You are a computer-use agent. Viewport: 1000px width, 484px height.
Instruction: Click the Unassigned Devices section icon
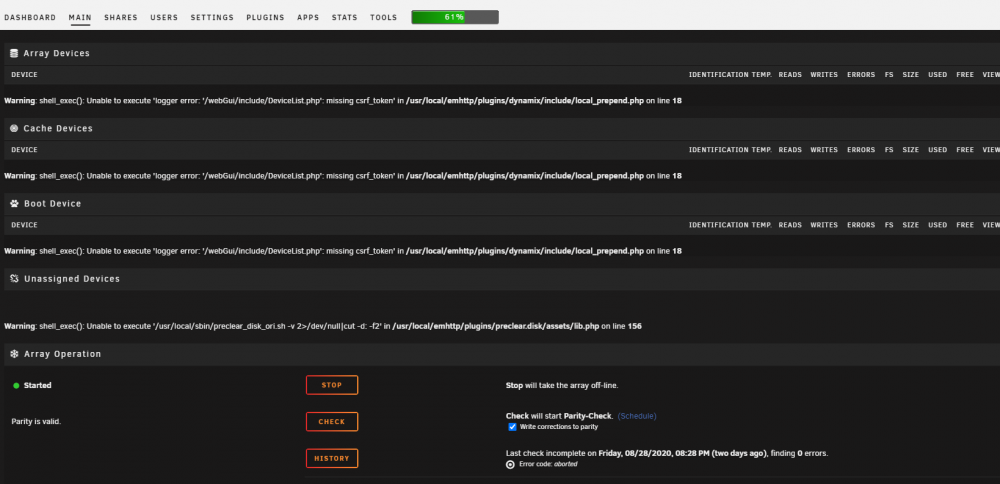click(x=14, y=279)
